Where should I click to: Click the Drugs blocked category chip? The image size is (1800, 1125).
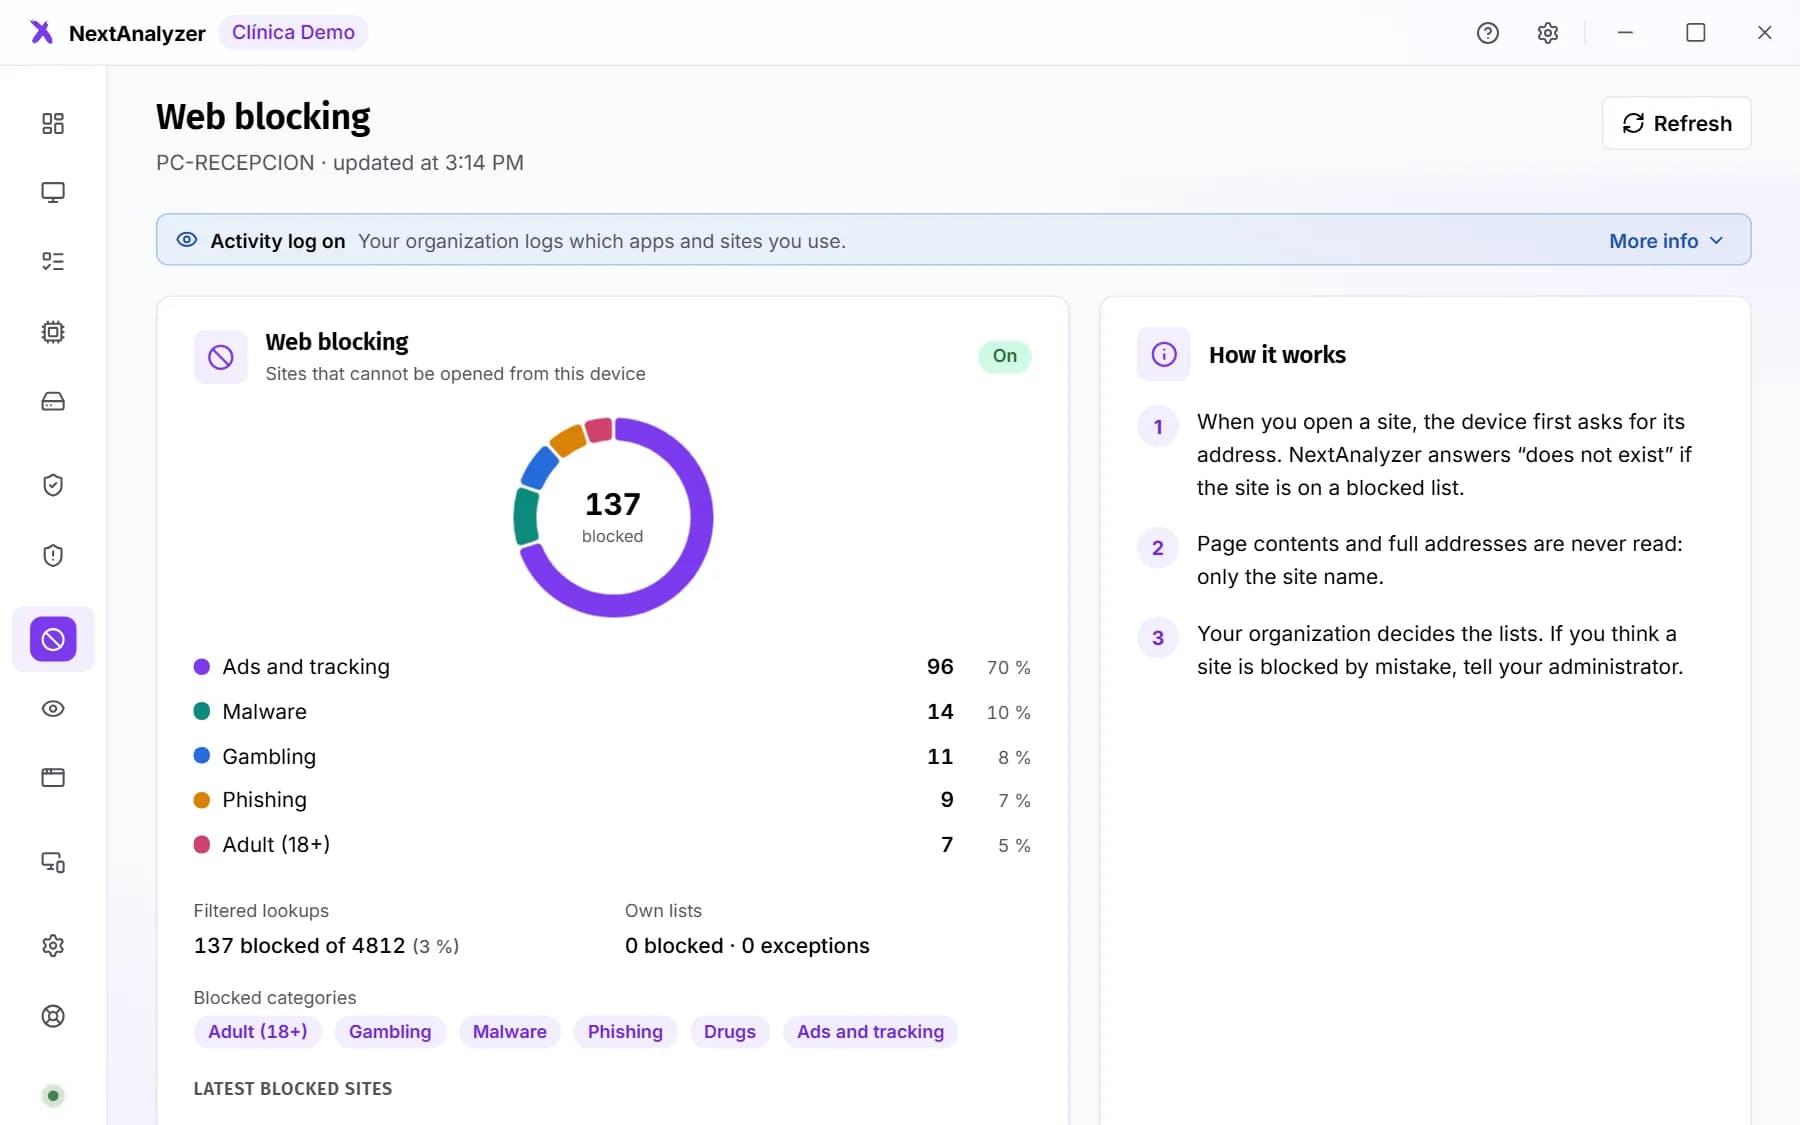(730, 1032)
